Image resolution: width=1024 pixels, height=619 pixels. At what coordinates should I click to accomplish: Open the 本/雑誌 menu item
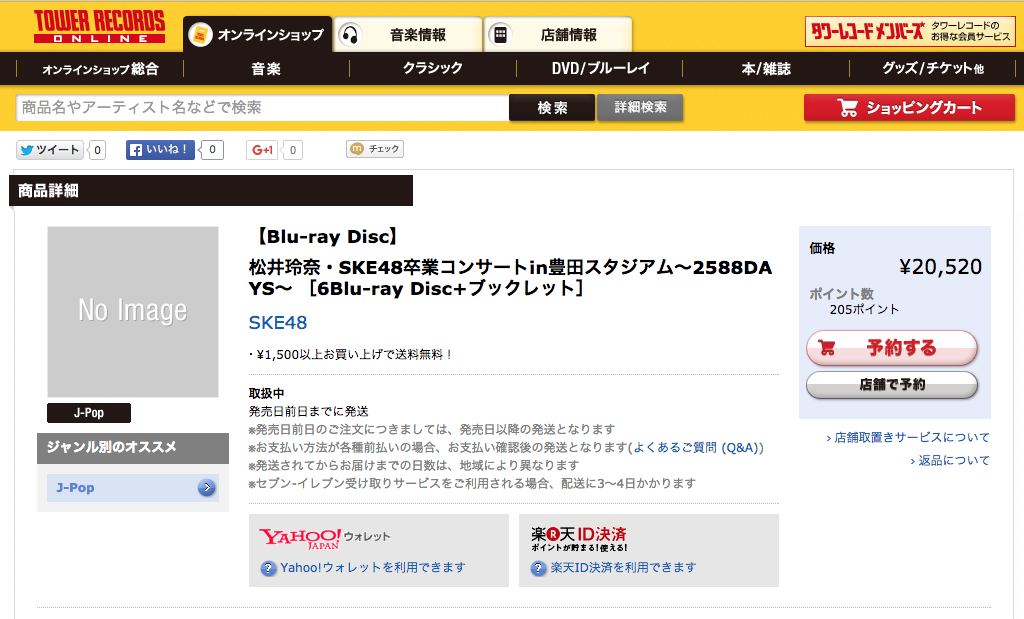(766, 69)
